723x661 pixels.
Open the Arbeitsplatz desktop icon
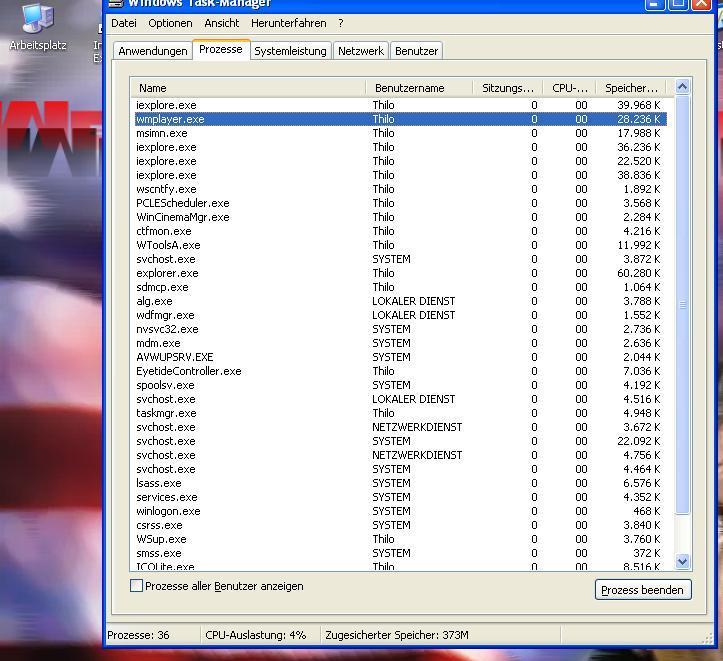pos(38,27)
